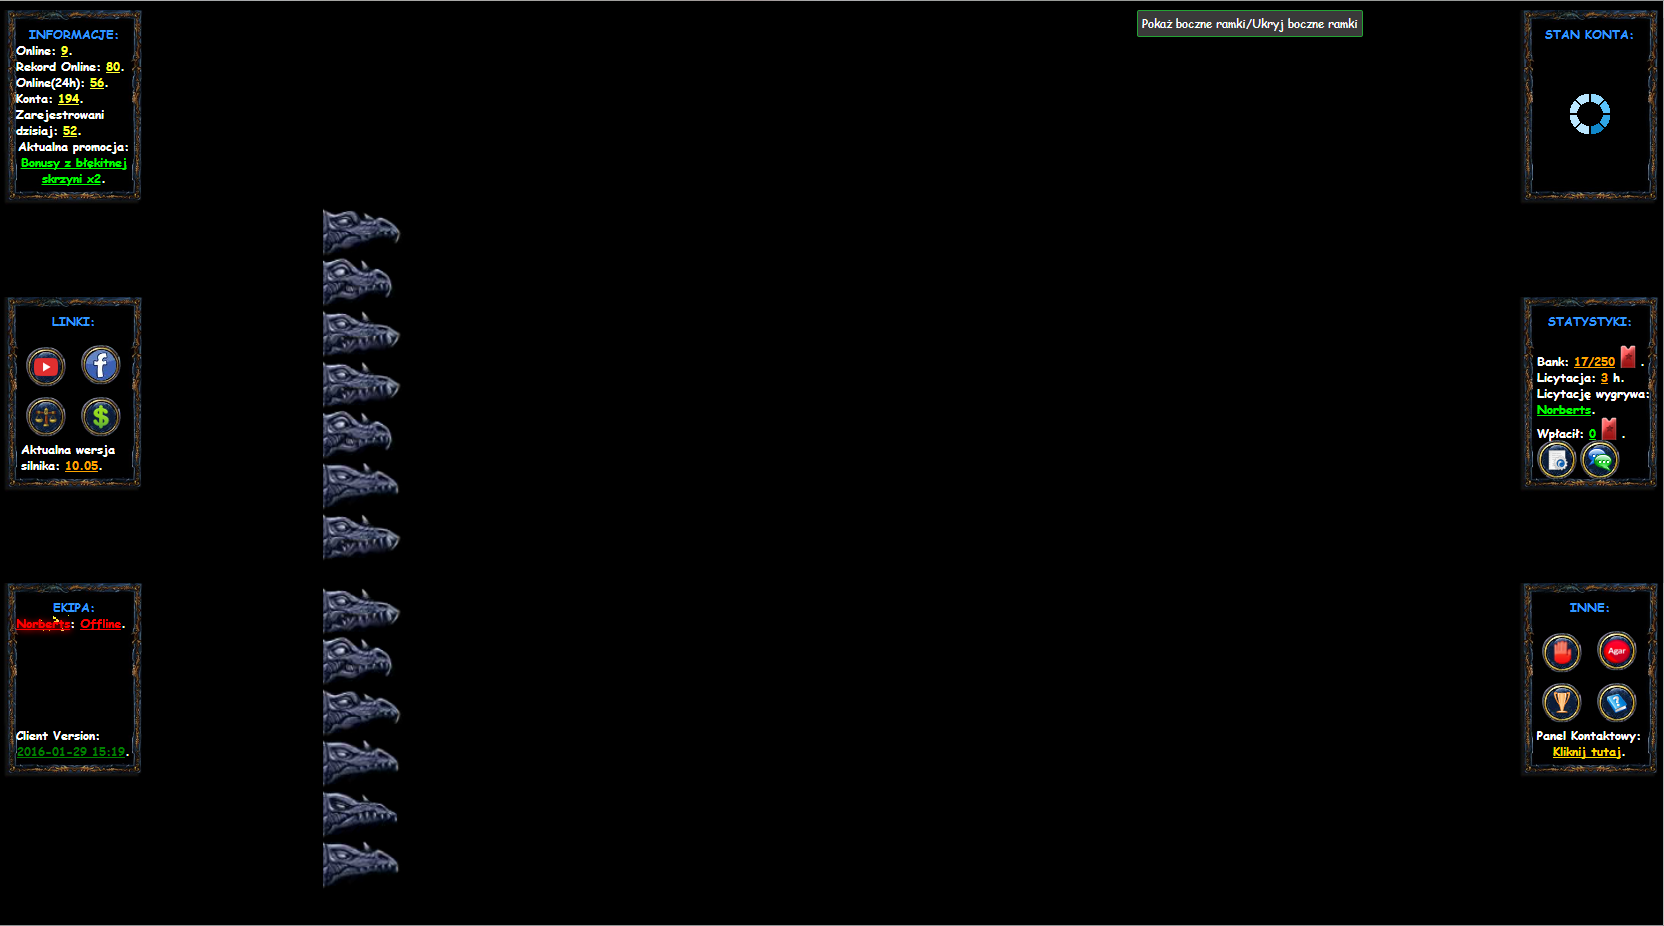Image resolution: width=1664 pixels, height=926 pixels.
Task: Open the blue help book icon
Action: [x=1616, y=702]
